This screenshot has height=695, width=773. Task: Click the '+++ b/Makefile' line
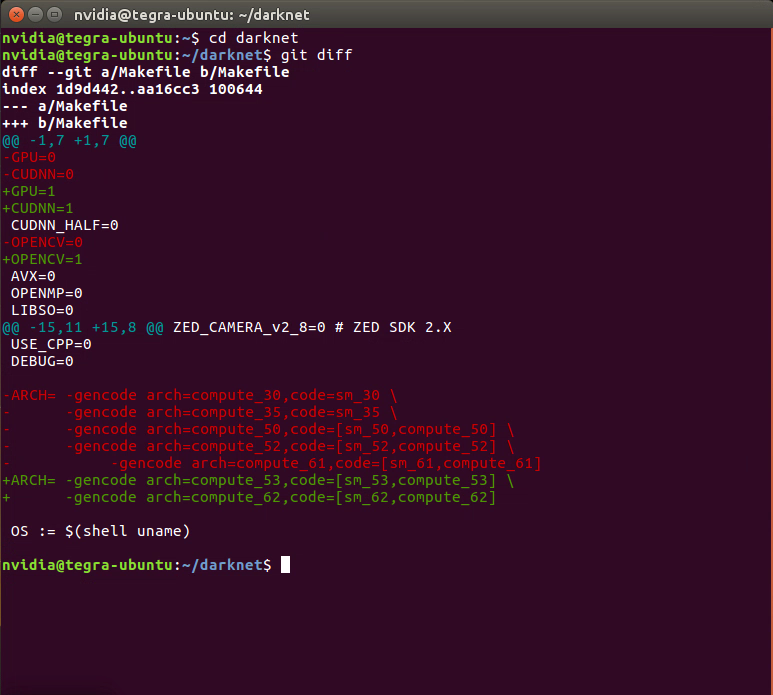click(x=65, y=123)
